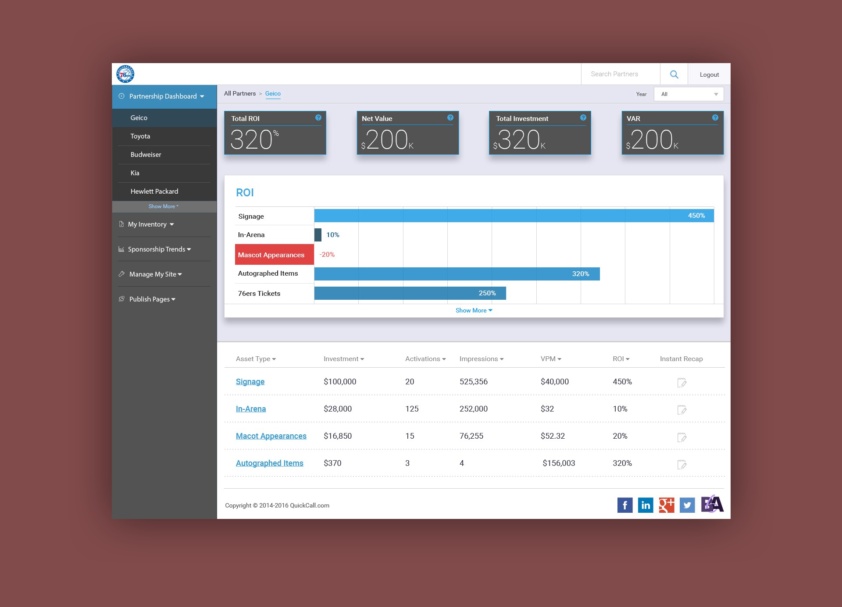Image resolution: width=842 pixels, height=607 pixels.
Task: Show more partners in the sidebar
Action: point(164,206)
